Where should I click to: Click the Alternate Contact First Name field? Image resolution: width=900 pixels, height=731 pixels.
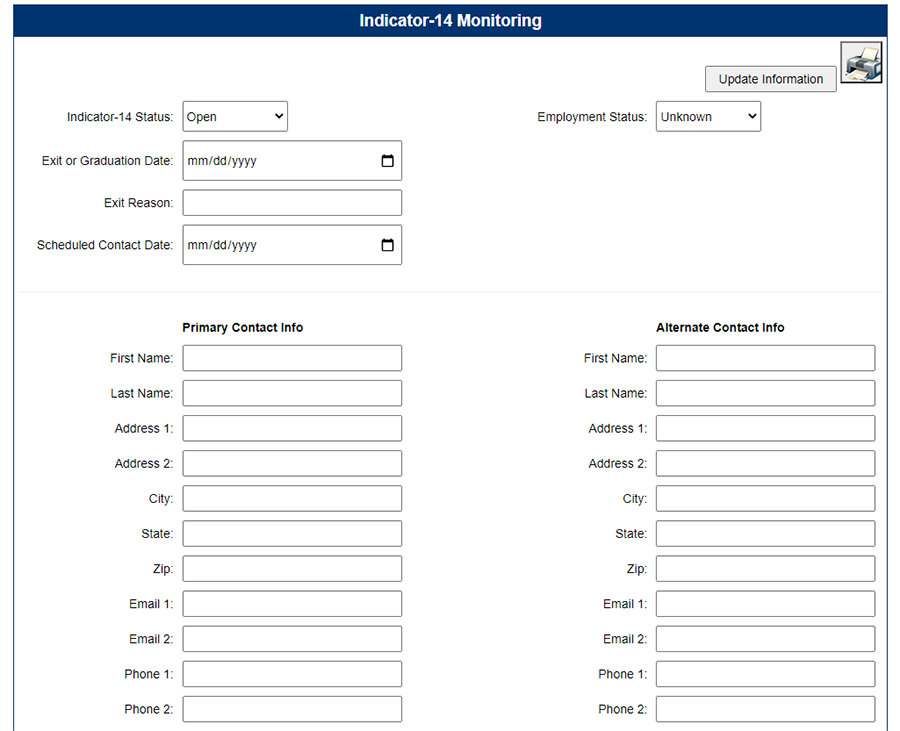coord(765,358)
